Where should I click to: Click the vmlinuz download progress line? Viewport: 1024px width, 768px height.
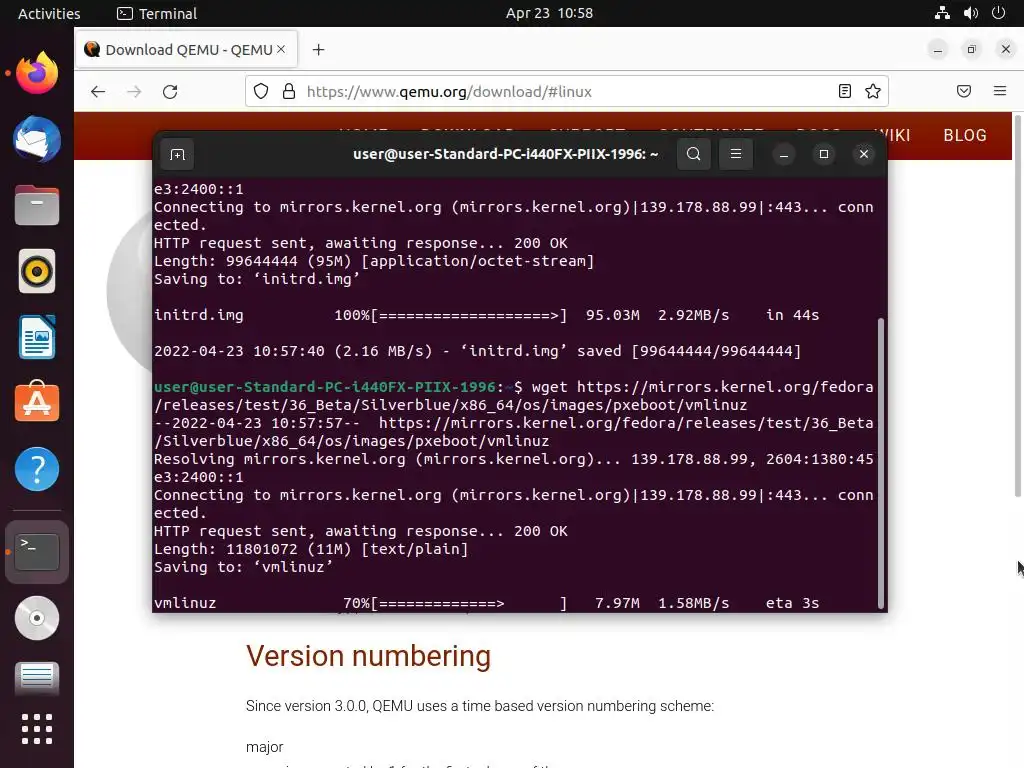click(x=486, y=603)
